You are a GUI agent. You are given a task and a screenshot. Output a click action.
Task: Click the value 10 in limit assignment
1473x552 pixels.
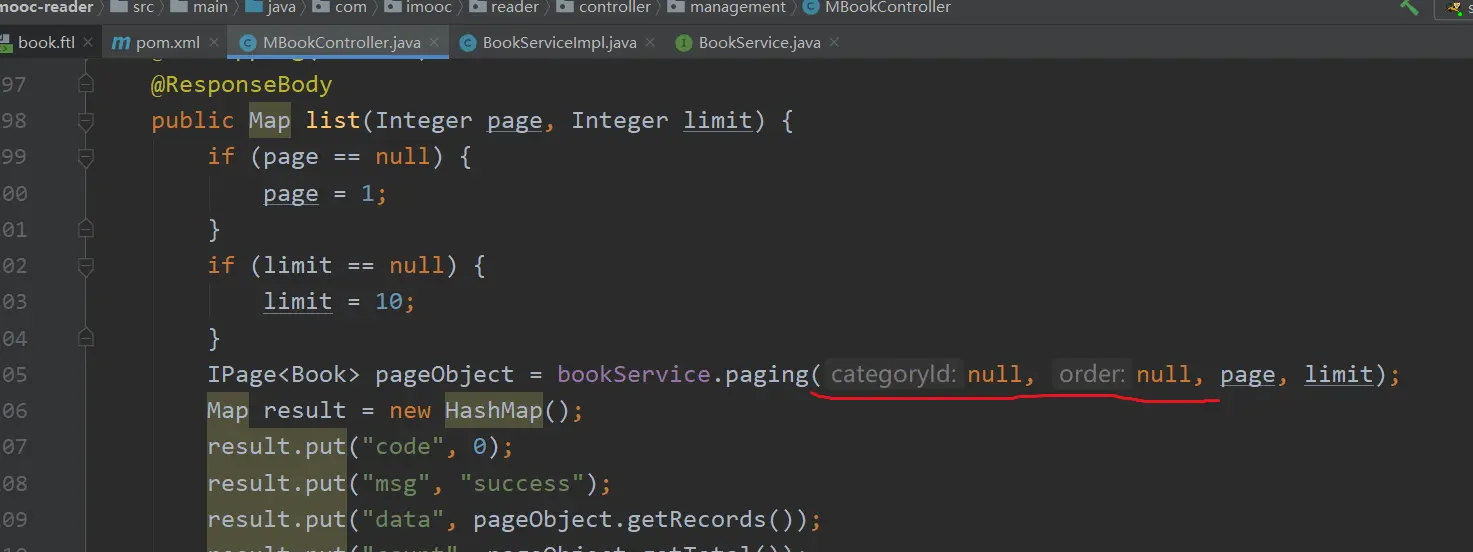388,302
